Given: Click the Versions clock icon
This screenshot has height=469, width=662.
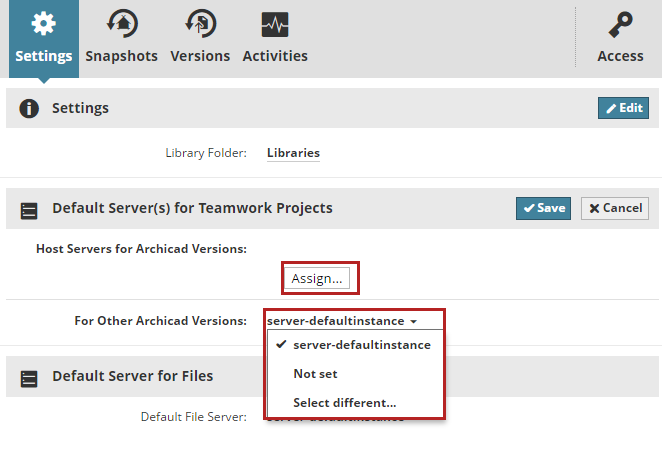Looking at the screenshot, I should pyautogui.click(x=200, y=24).
